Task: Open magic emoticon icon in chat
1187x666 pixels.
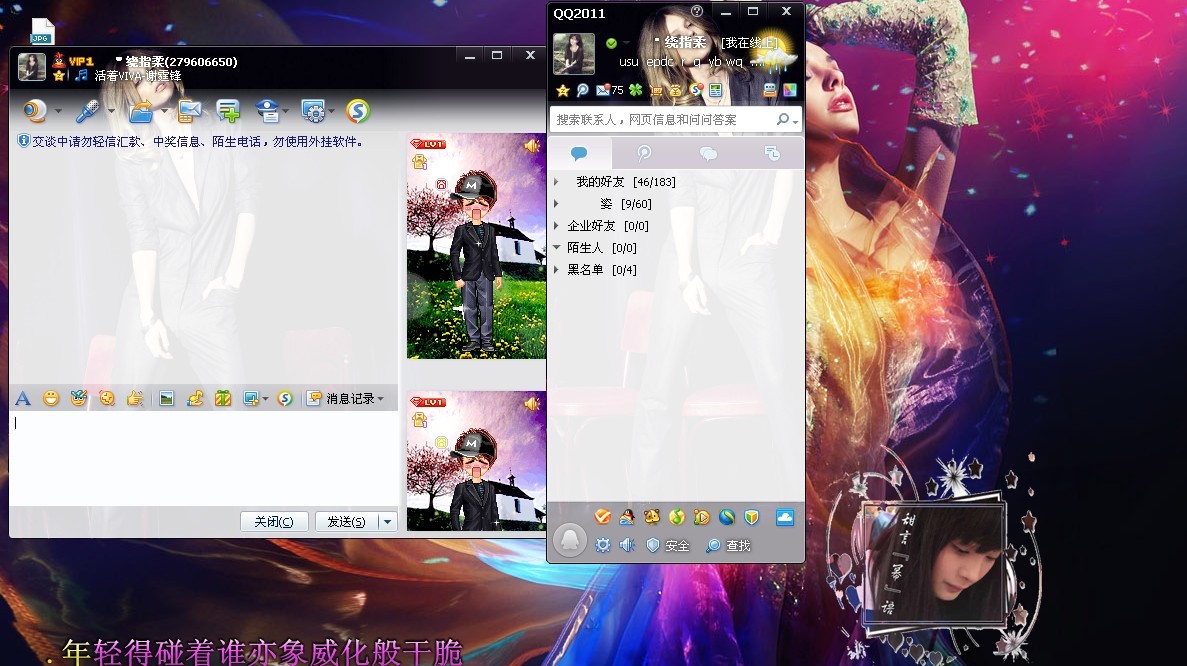Action: click(x=79, y=398)
